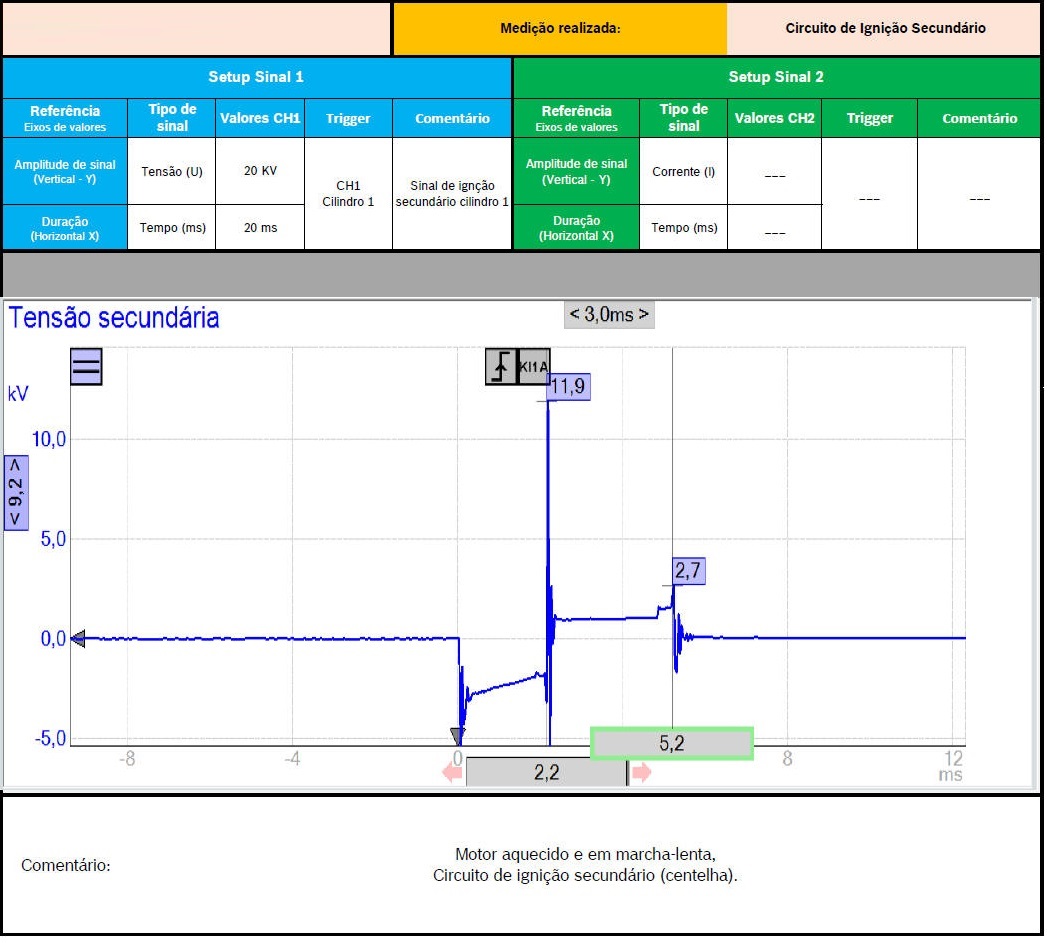The height and width of the screenshot is (943, 1047).
Task: Click the Tensão secundária graph title
Action: point(114,318)
